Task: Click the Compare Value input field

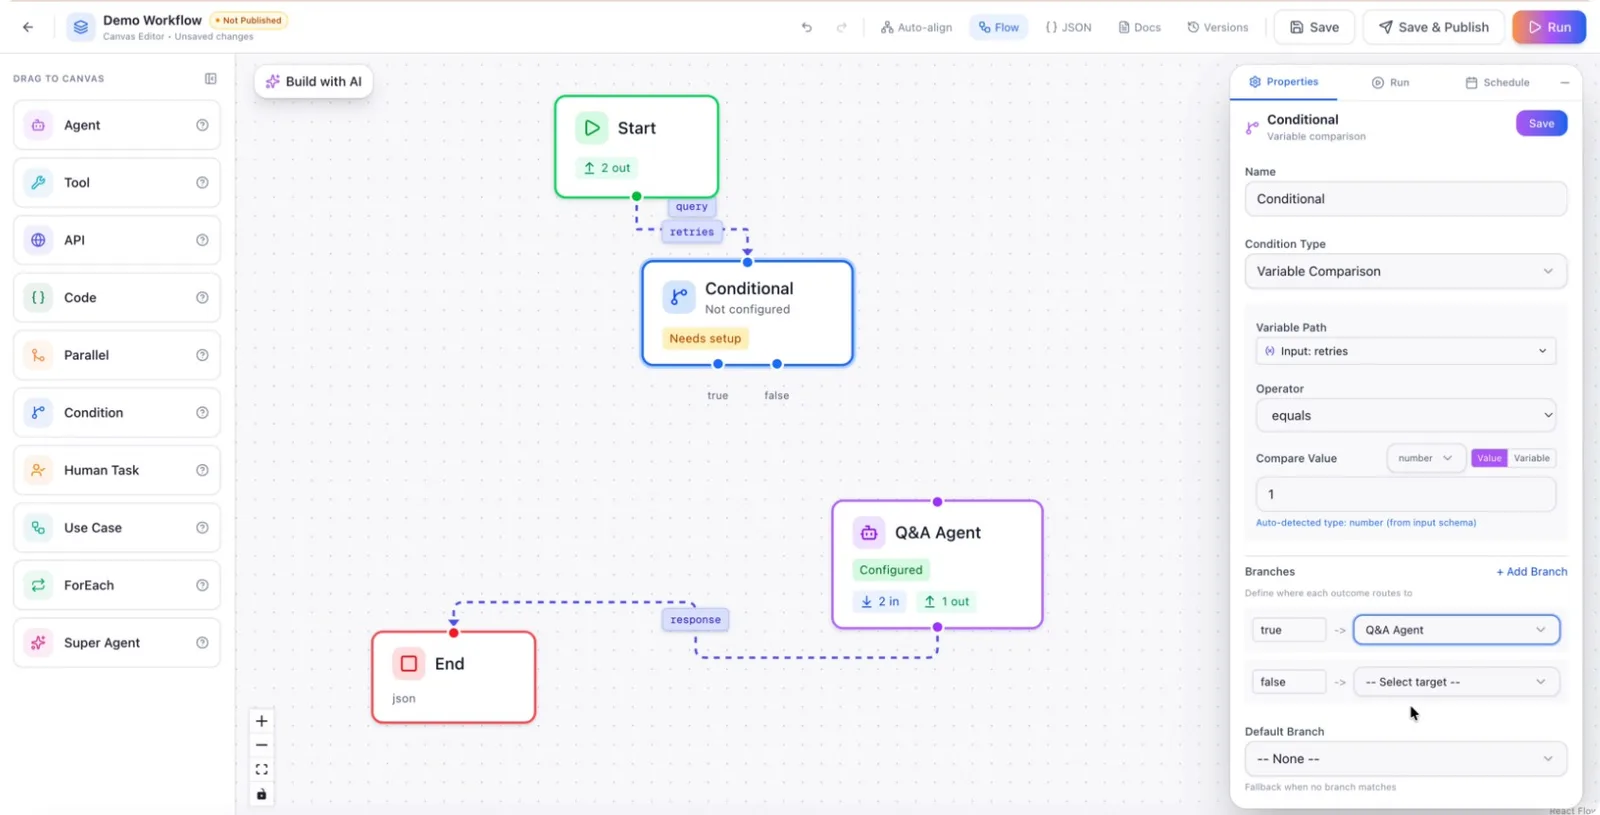Action: [1405, 494]
